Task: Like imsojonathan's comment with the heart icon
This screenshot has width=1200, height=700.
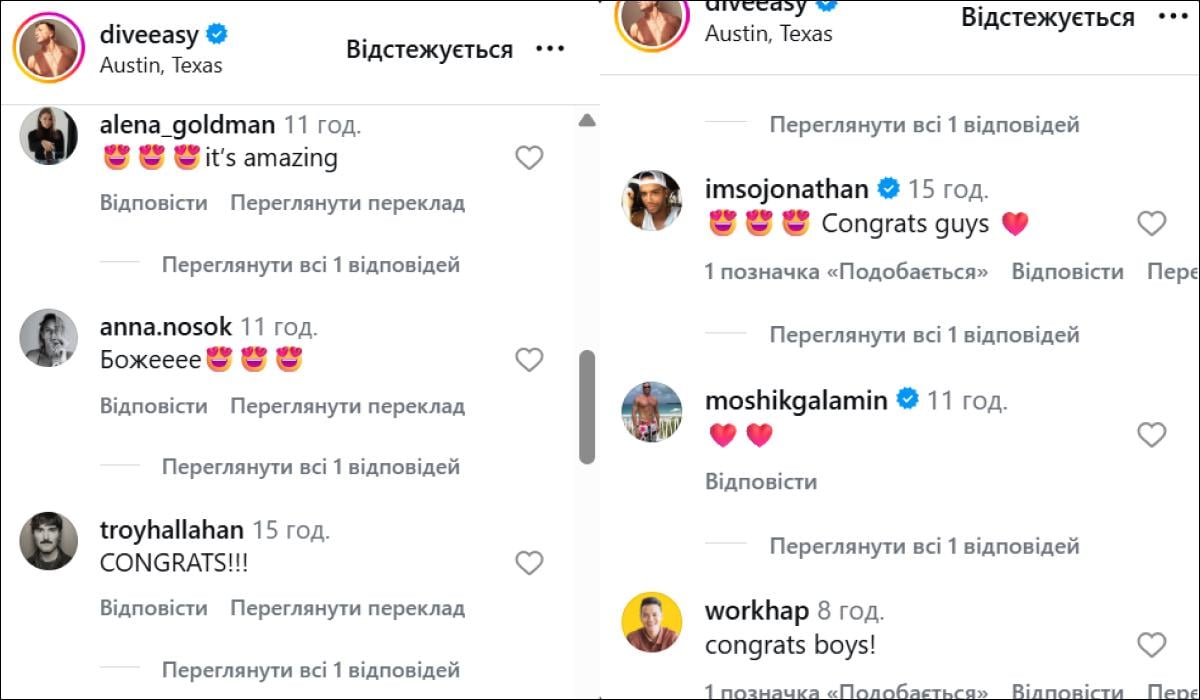Action: point(1151,223)
